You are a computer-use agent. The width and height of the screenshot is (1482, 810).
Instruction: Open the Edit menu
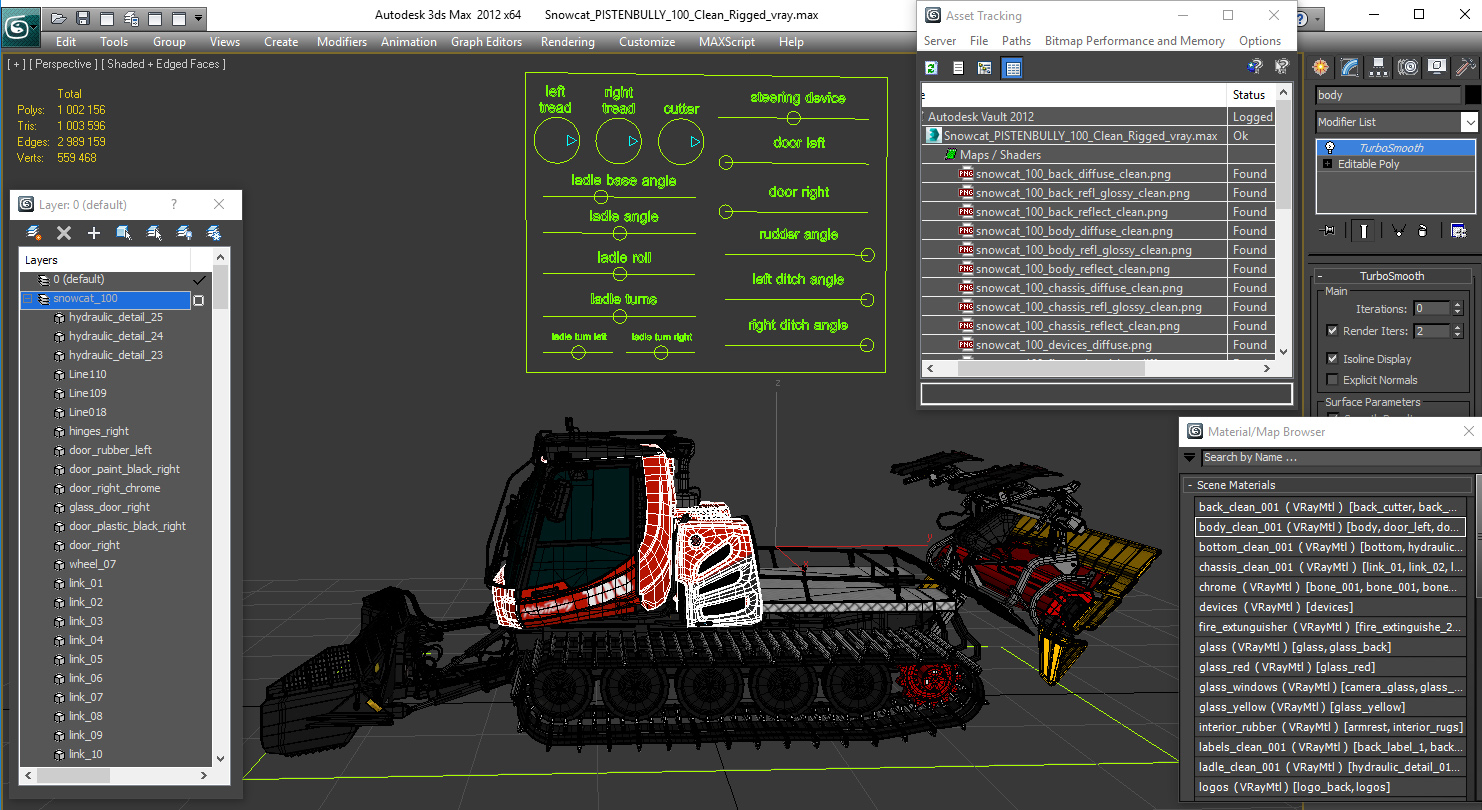(x=66, y=42)
